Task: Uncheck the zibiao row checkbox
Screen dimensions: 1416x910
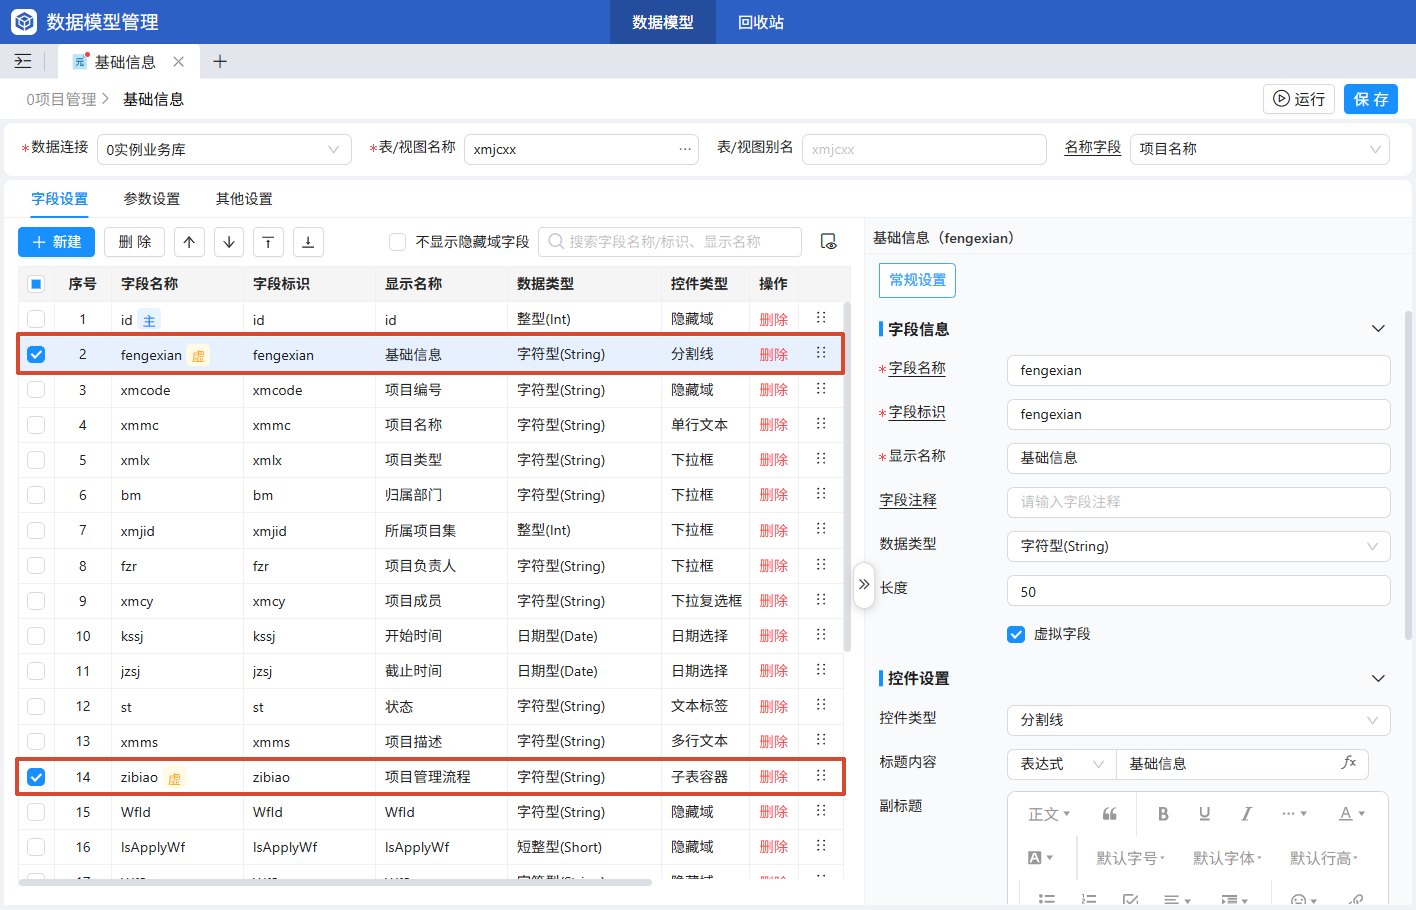Action: [x=36, y=777]
